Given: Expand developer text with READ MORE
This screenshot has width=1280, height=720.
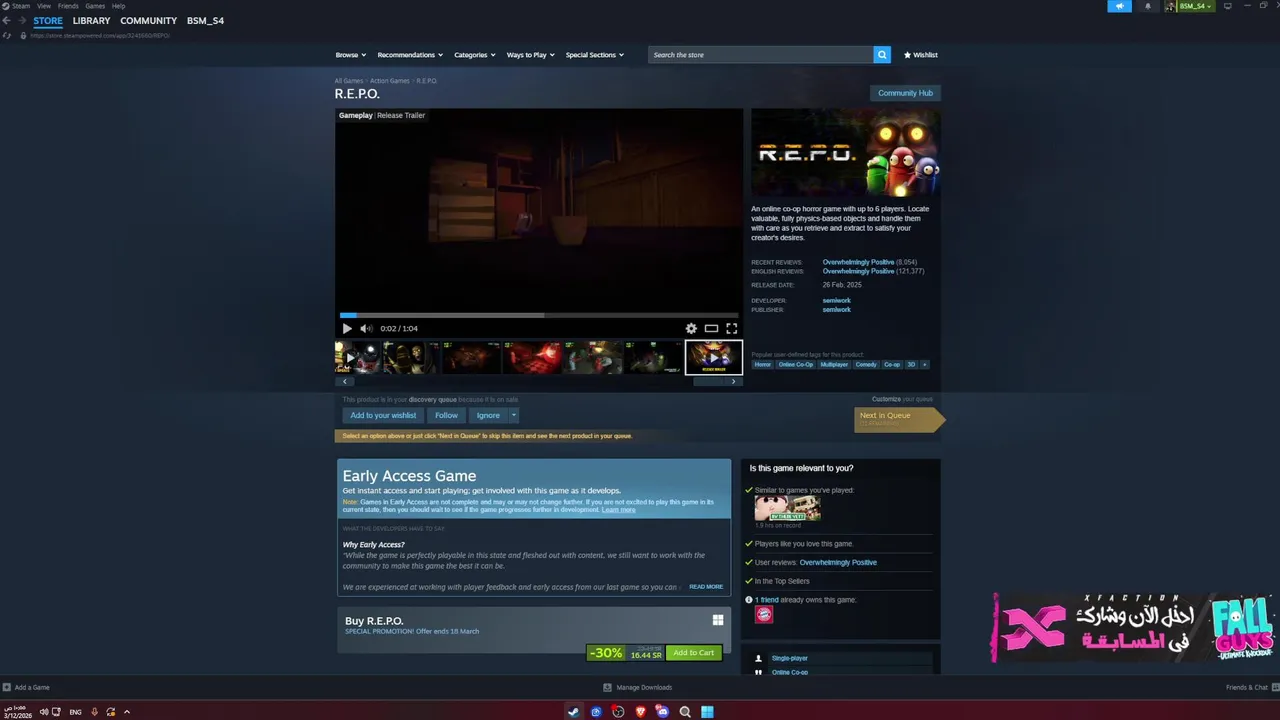Looking at the screenshot, I should pyautogui.click(x=706, y=587).
